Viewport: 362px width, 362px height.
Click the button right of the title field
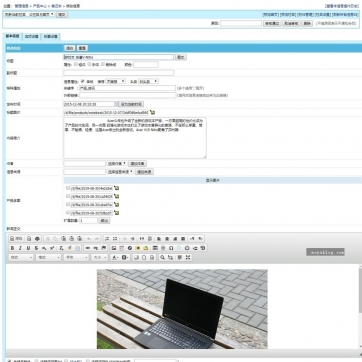[181, 57]
